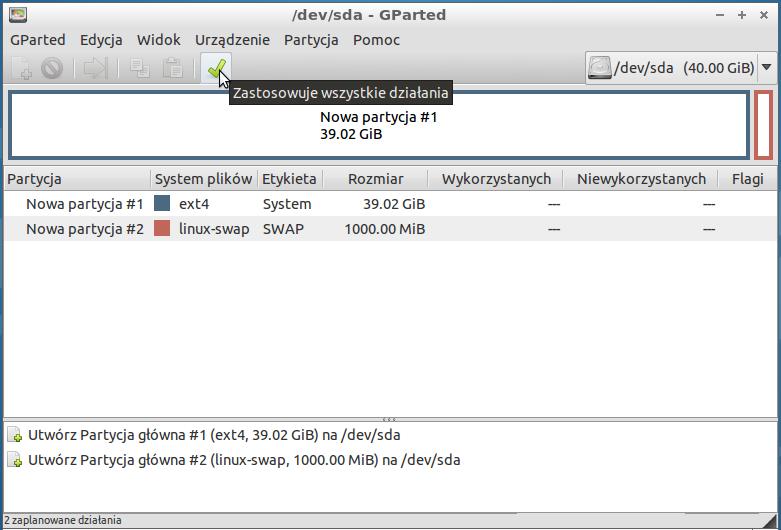Viewport: 781px width, 530px height.
Task: Click the 1000.00 MiB size cell
Action: (385, 229)
